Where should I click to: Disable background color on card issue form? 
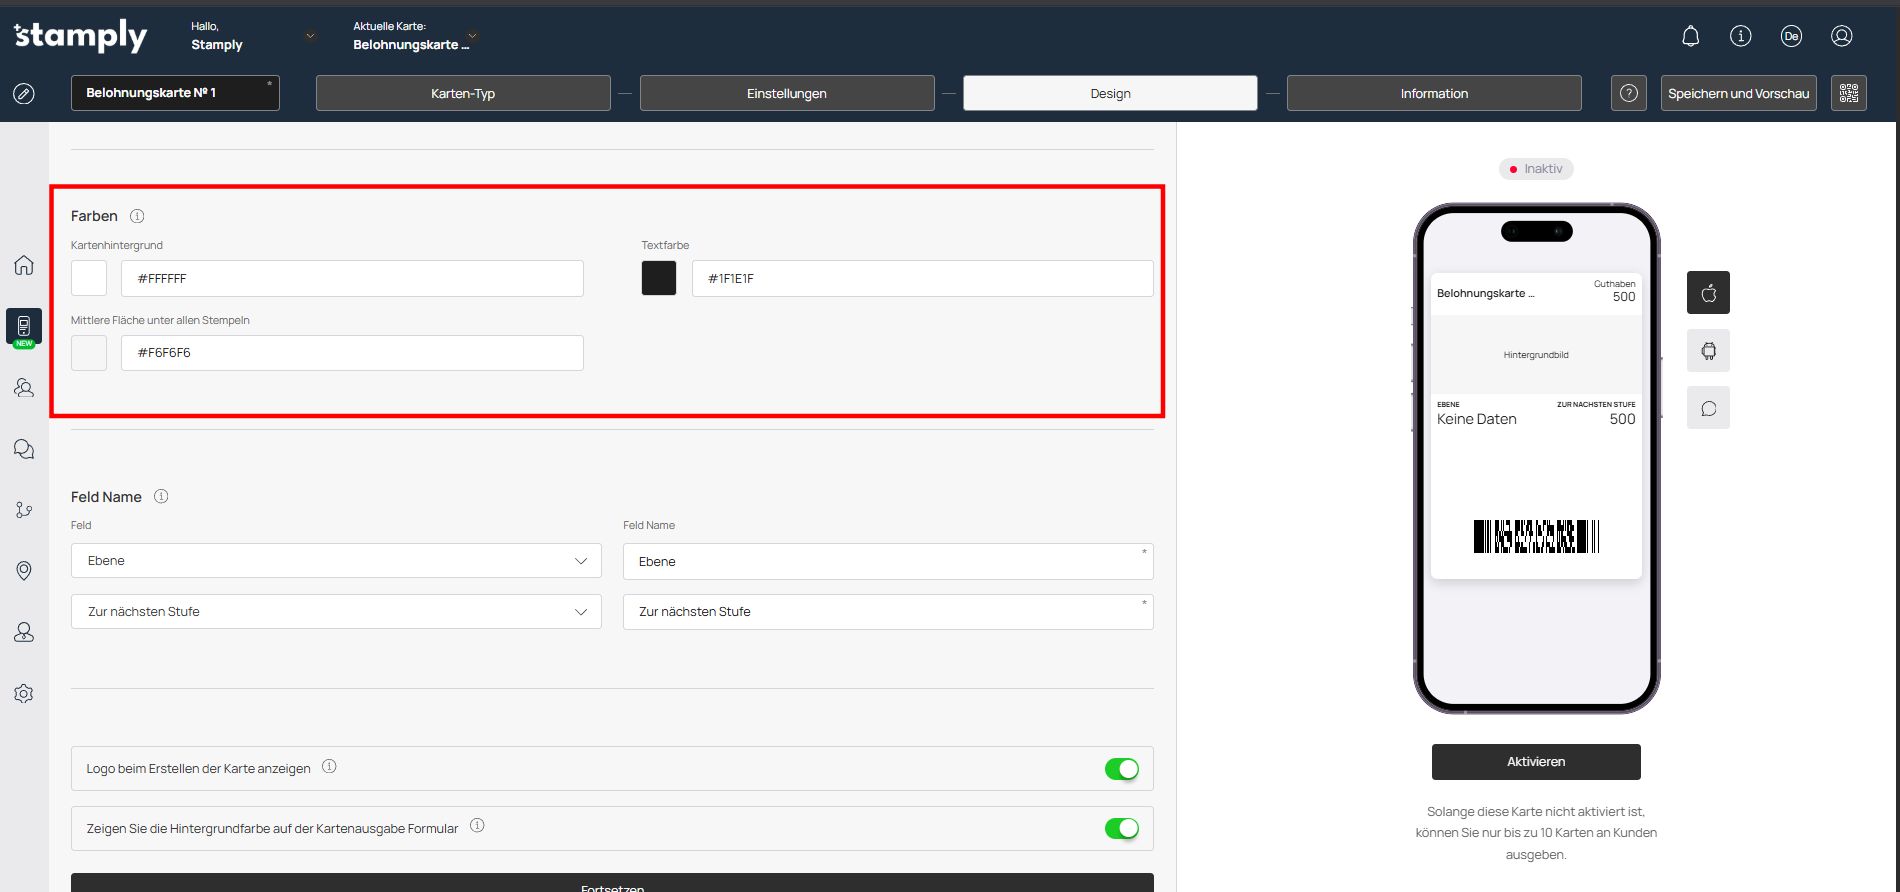tap(1121, 829)
